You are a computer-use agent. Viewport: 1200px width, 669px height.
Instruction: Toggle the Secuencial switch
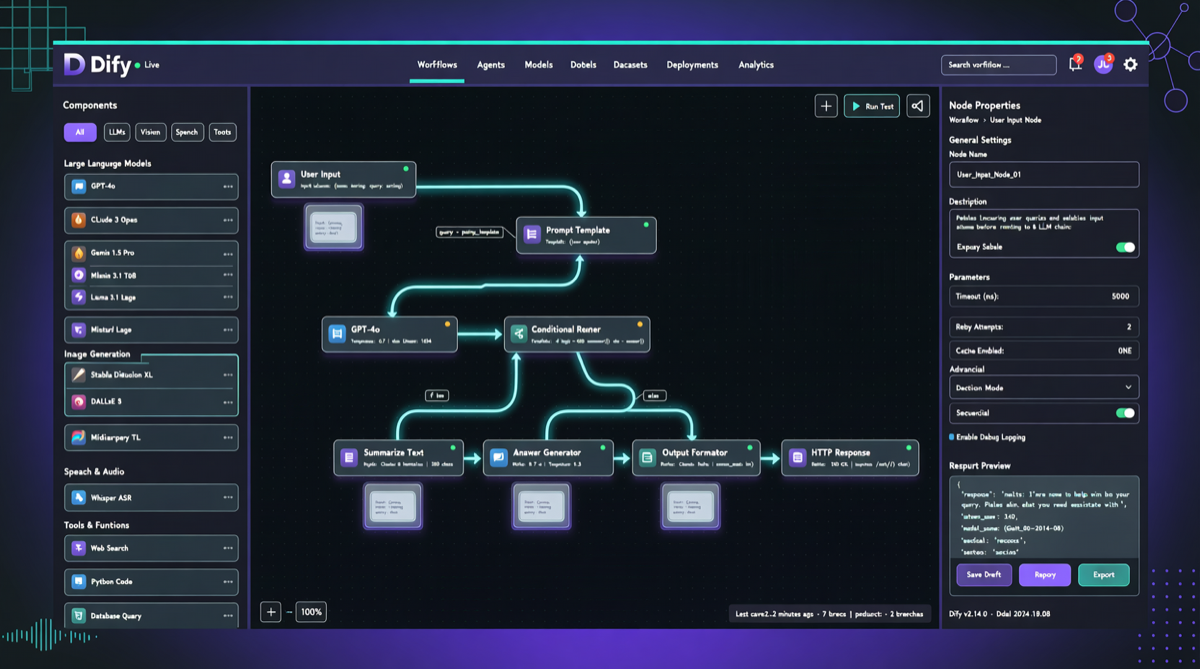1126,413
